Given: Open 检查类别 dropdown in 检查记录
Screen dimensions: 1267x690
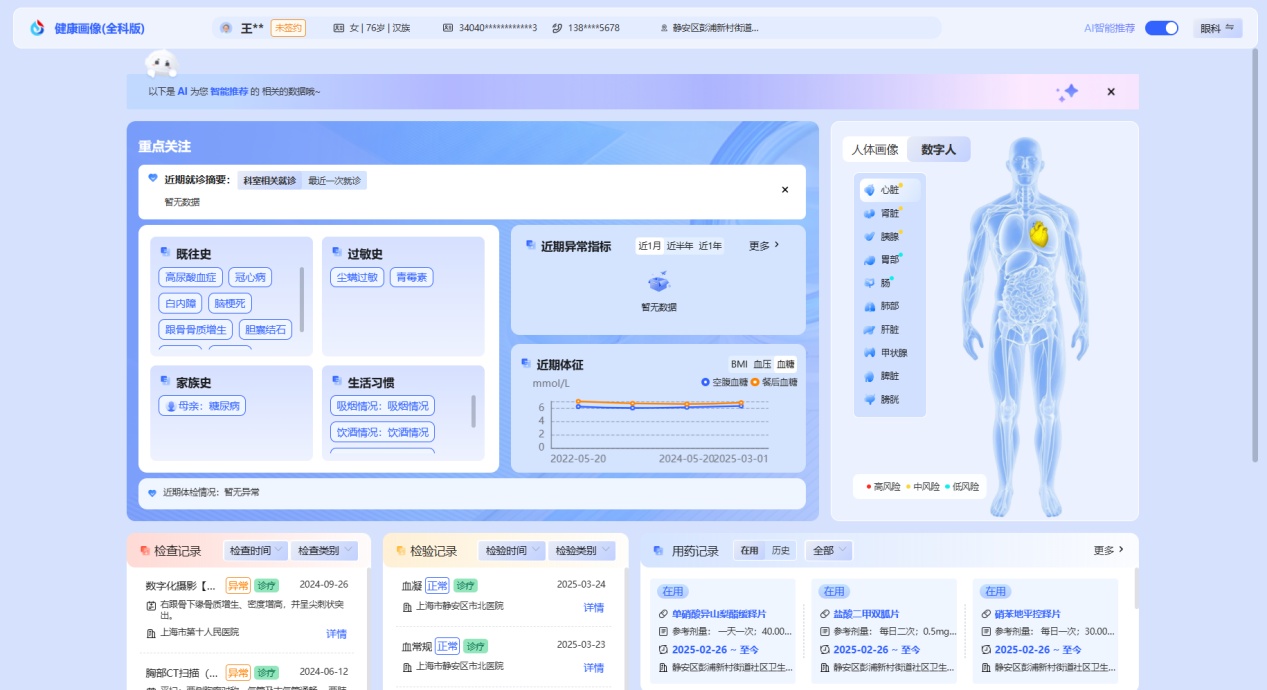Looking at the screenshot, I should click(325, 551).
